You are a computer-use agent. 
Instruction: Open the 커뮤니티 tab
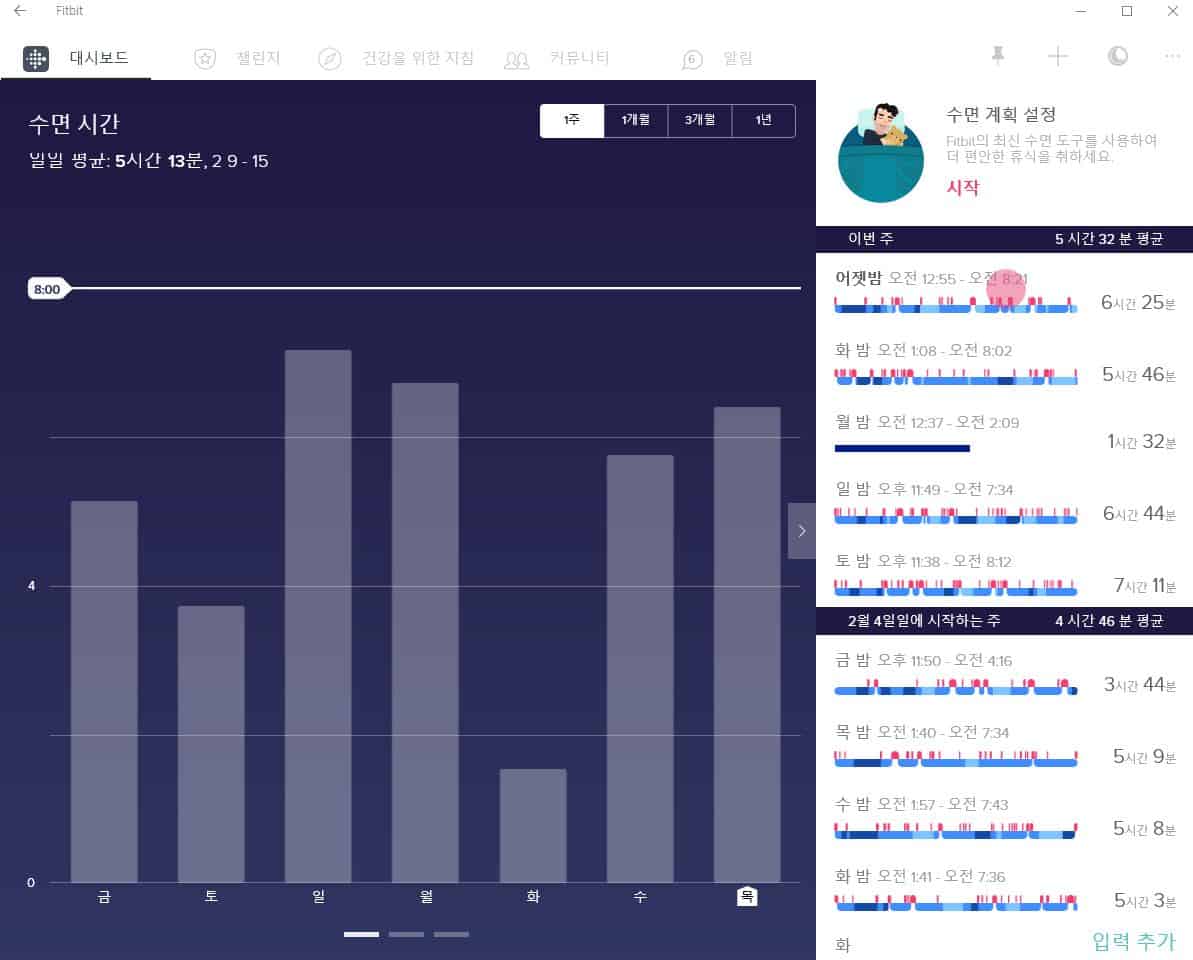(579, 58)
